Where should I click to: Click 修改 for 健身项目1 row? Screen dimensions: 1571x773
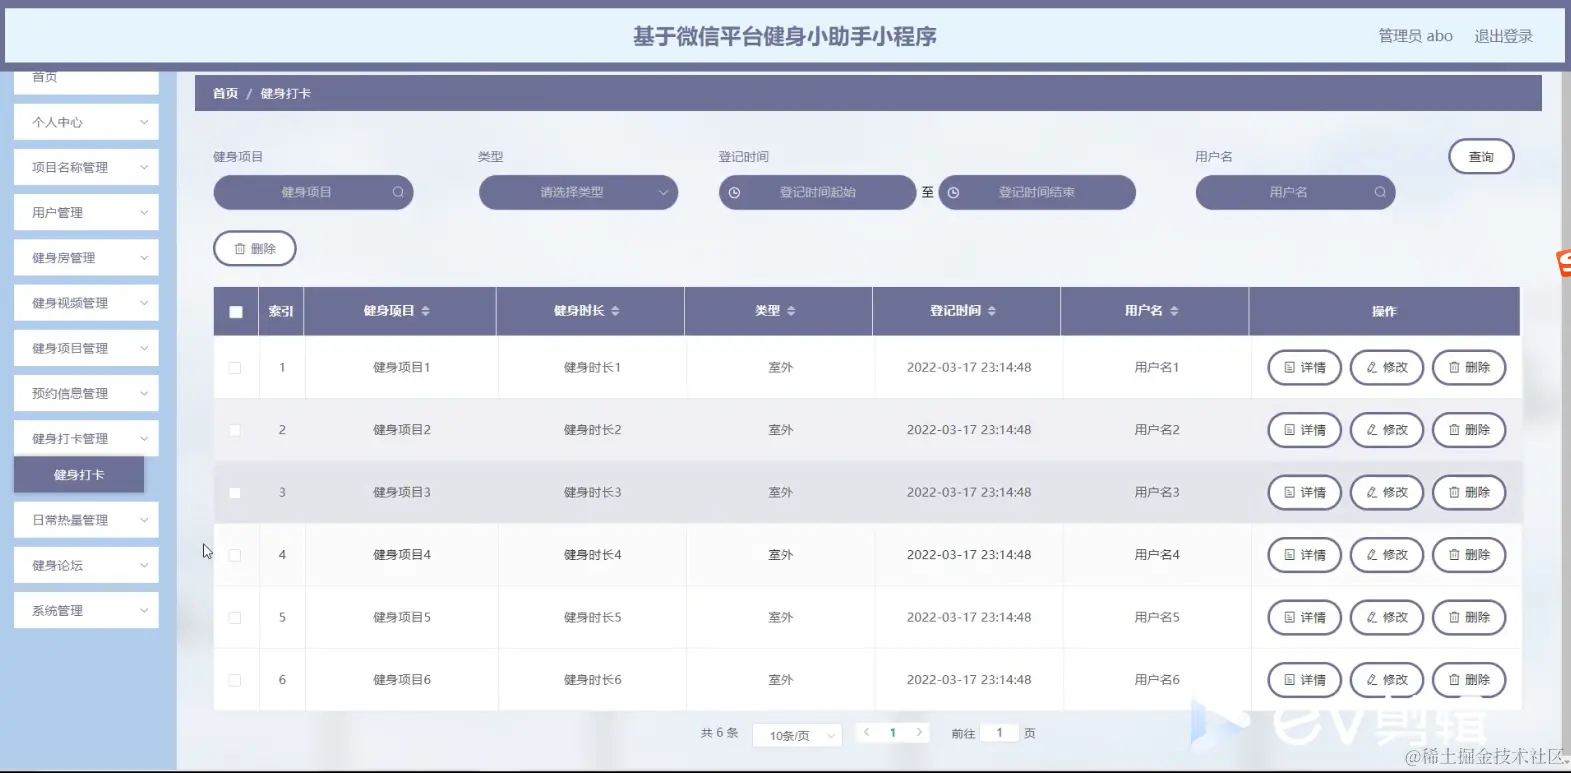click(1387, 368)
